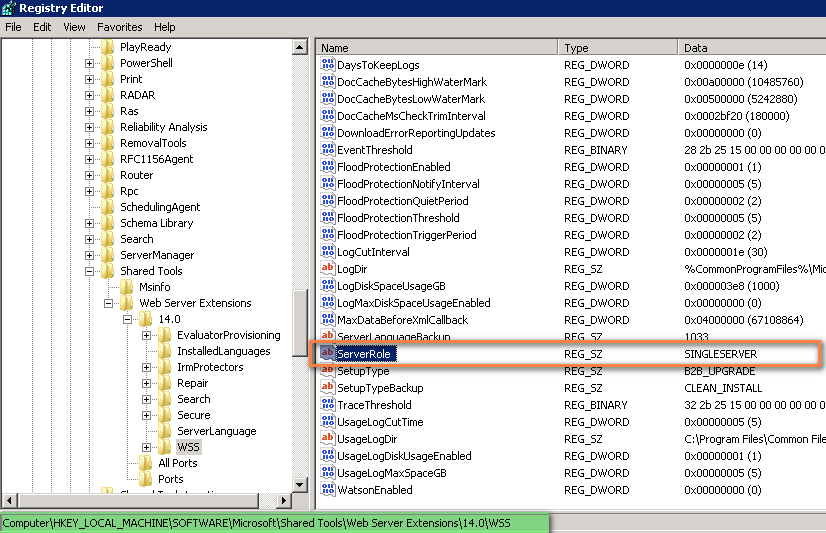Expand the RADAR key
Image resolution: width=826 pixels, height=533 pixels.
pos(90,95)
